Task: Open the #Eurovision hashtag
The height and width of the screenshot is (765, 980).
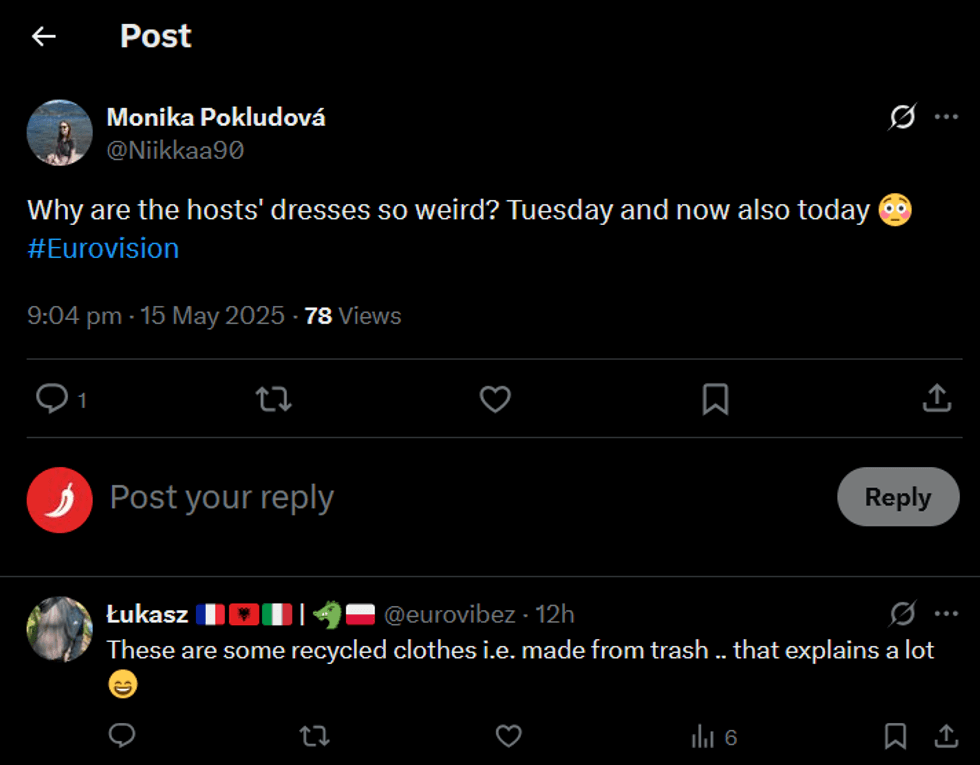Action: [103, 248]
